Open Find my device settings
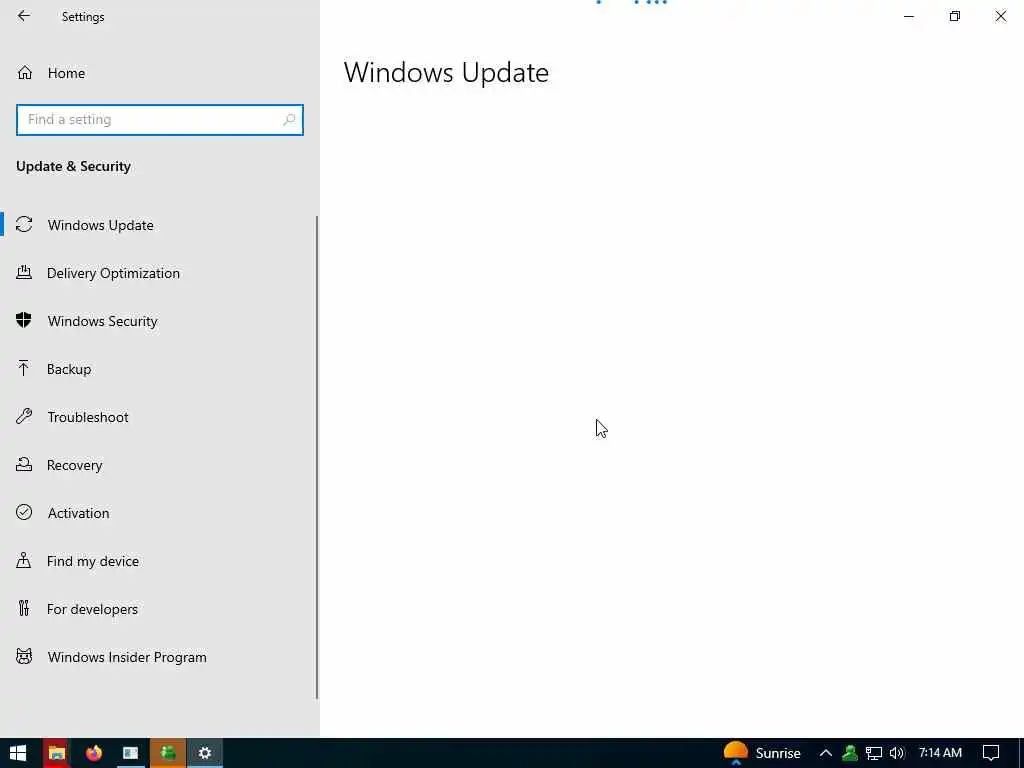 [159, 561]
